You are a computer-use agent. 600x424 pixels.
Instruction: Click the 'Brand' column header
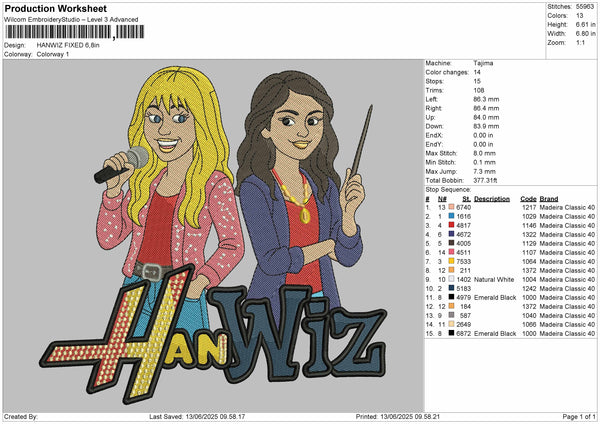pos(549,199)
